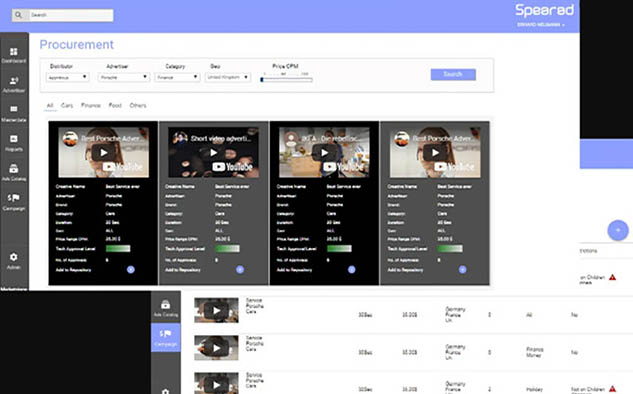Open the Geo dropdown showing United Kingdom
The width and height of the screenshot is (633, 394).
click(x=228, y=77)
